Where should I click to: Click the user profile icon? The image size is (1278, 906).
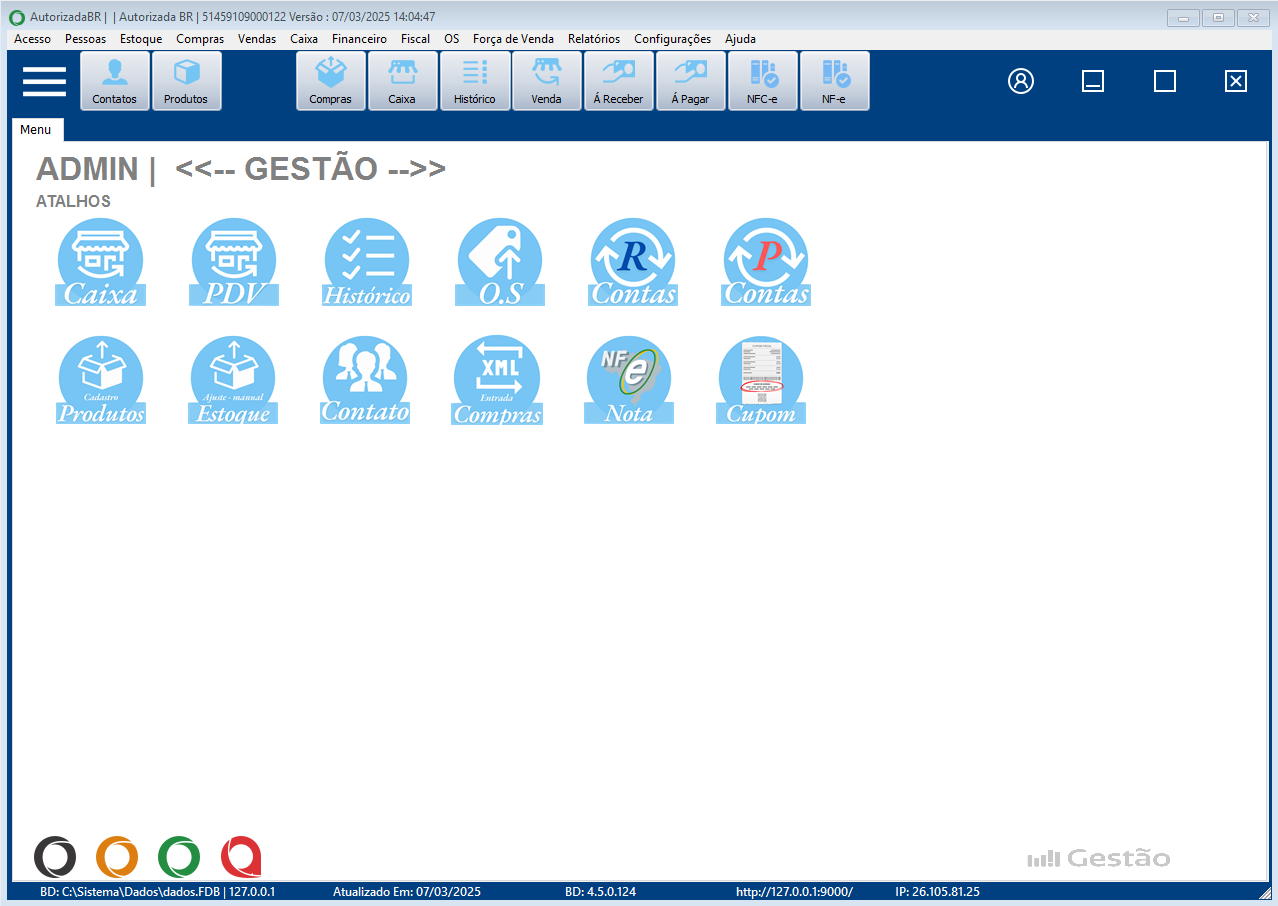[1021, 81]
